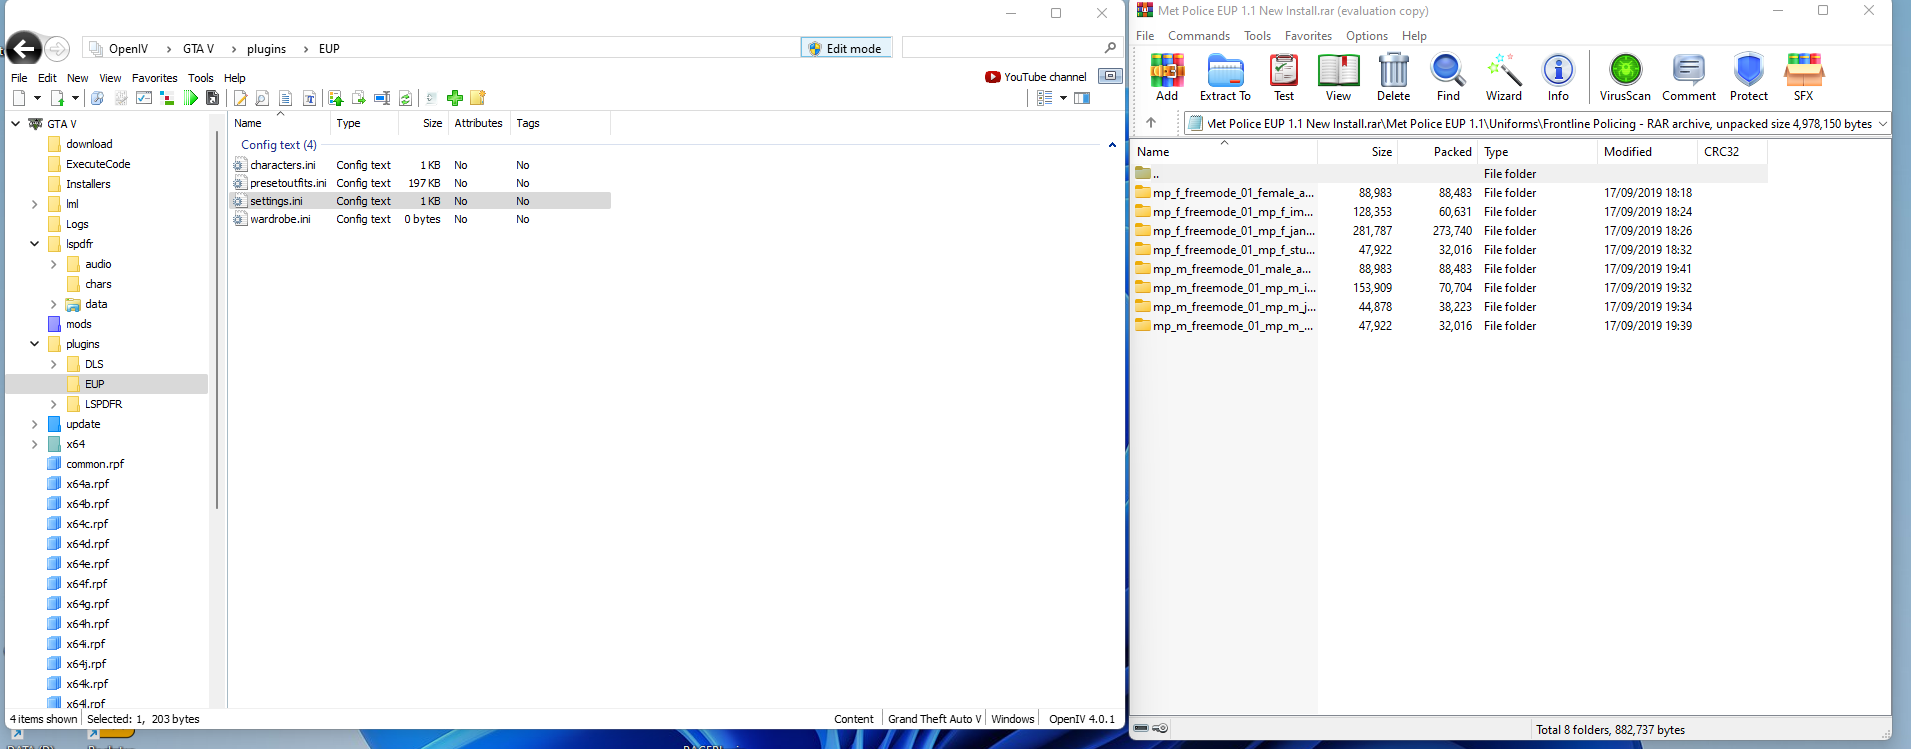Click OpenIV import with green arrow icon
Screen dimensions: 1911x749
pos(335,98)
